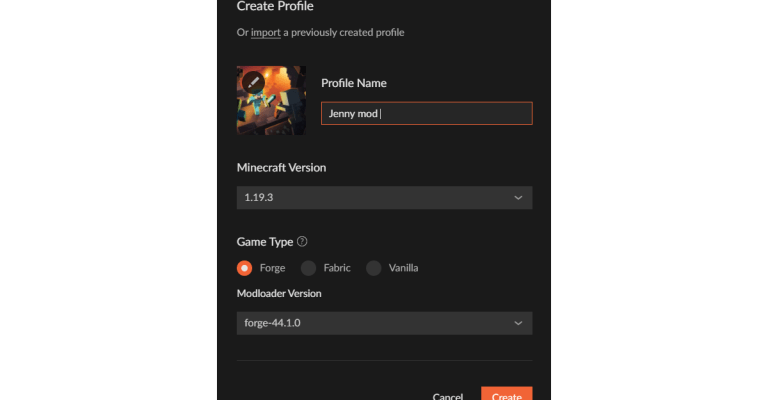This screenshot has height=400, width=768.
Task: Click the Fabric label text
Action: click(337, 268)
